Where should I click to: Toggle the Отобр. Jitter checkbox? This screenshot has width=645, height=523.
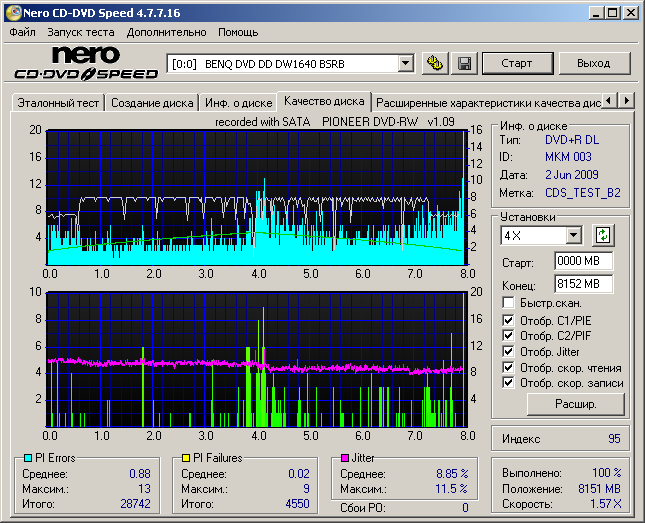(509, 351)
